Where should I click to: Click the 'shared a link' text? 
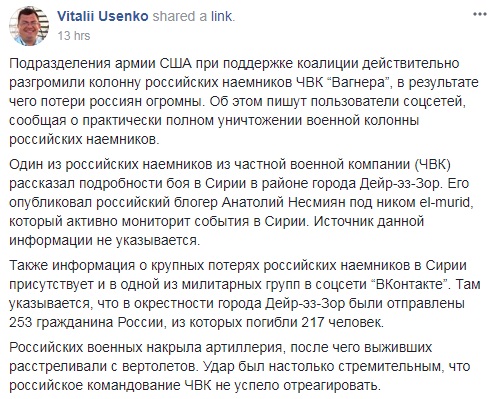click(x=194, y=16)
